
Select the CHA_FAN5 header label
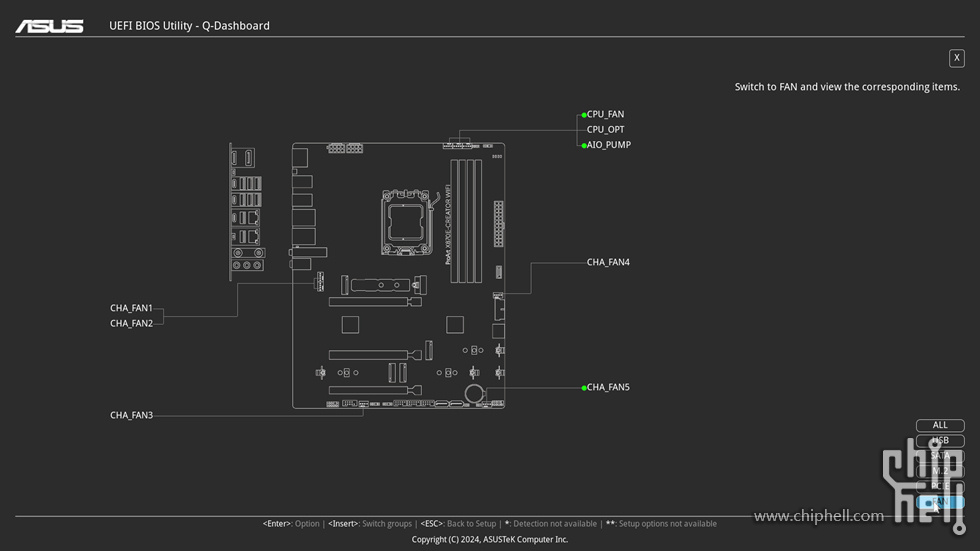[608, 387]
